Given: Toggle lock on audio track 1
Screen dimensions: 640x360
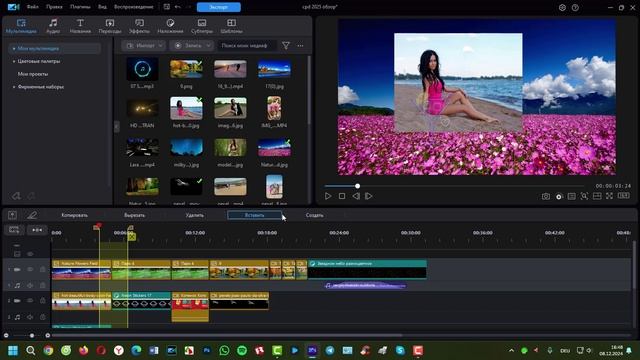Looking at the screenshot, I should (x=42, y=285).
